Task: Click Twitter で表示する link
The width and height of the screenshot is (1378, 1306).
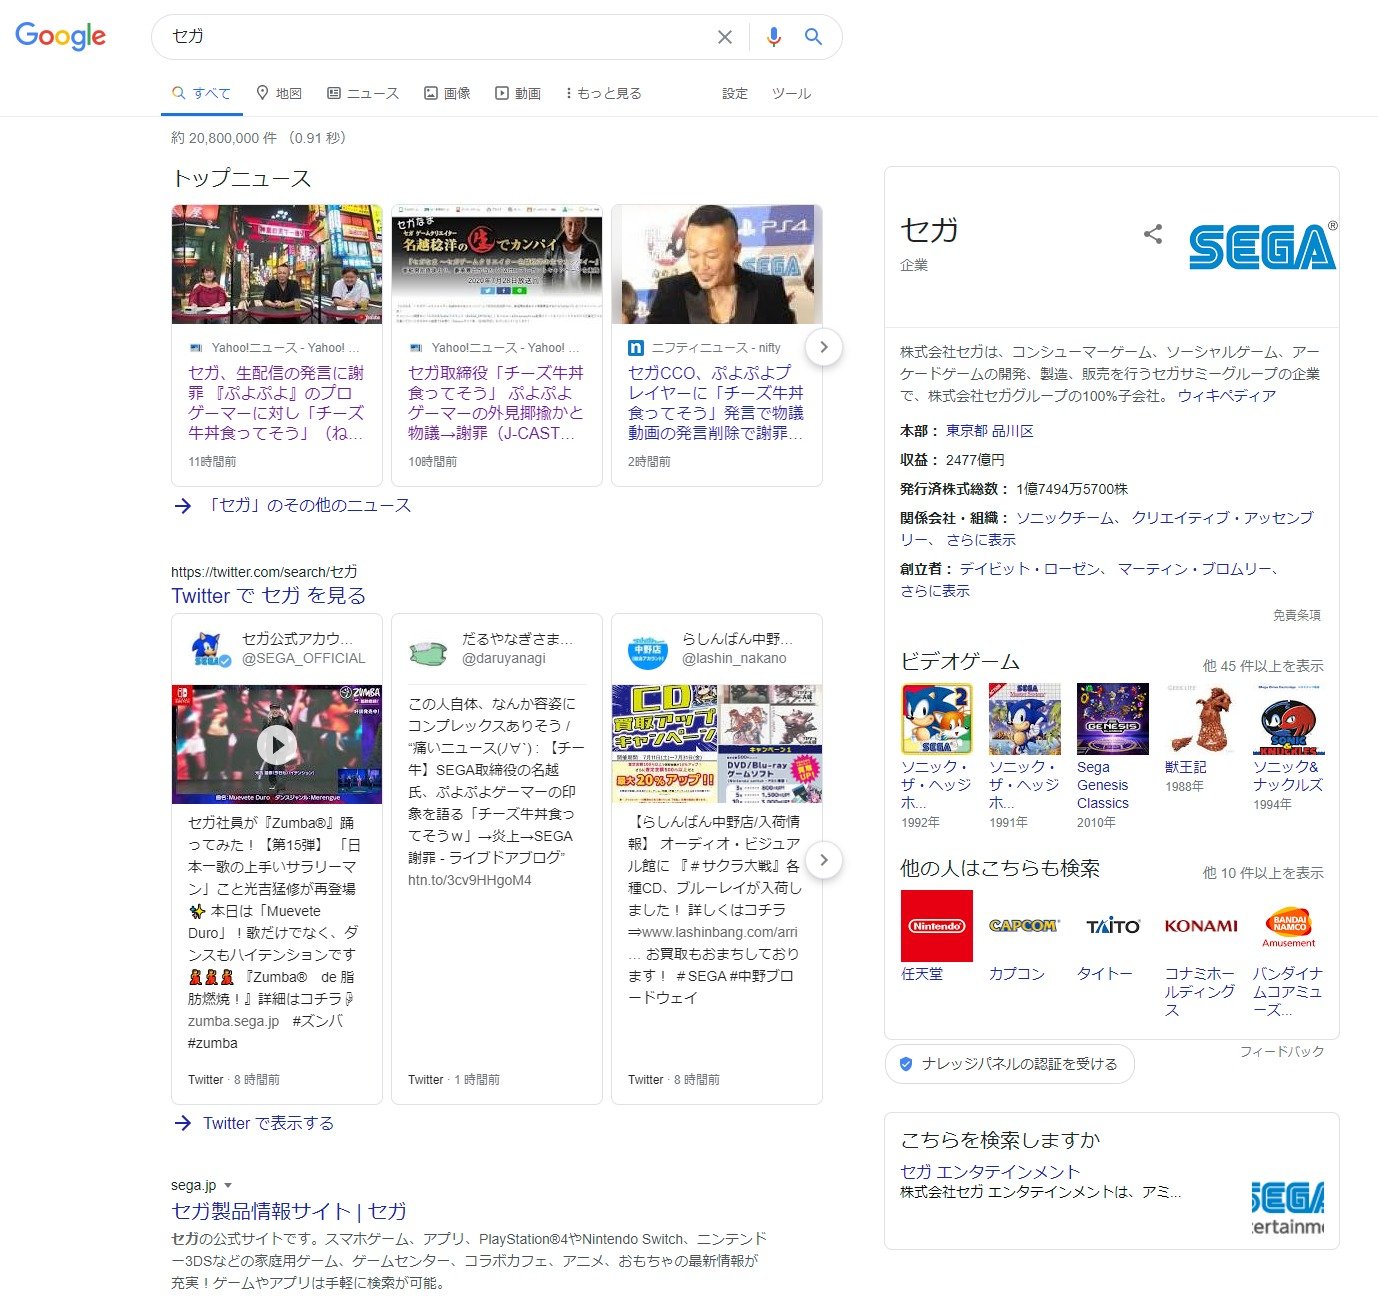Action: 268,1123
